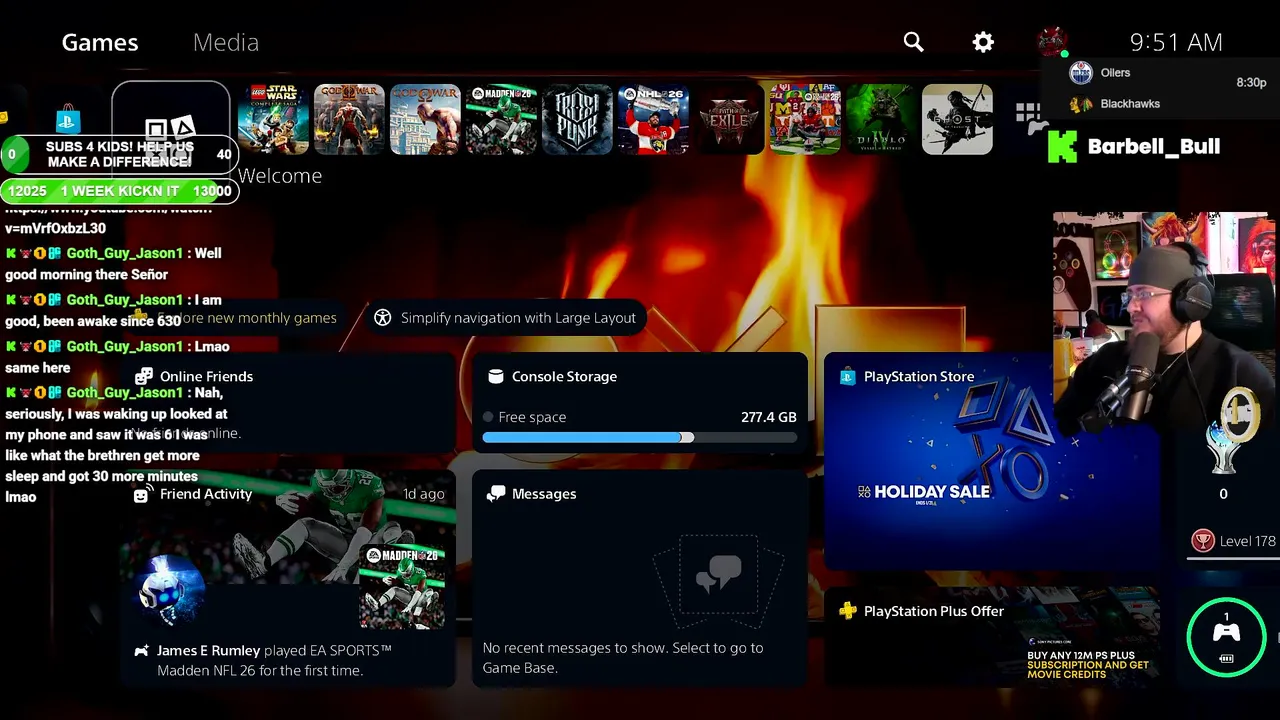
Task: Open the Game Library grid icon
Action: pos(1028,115)
